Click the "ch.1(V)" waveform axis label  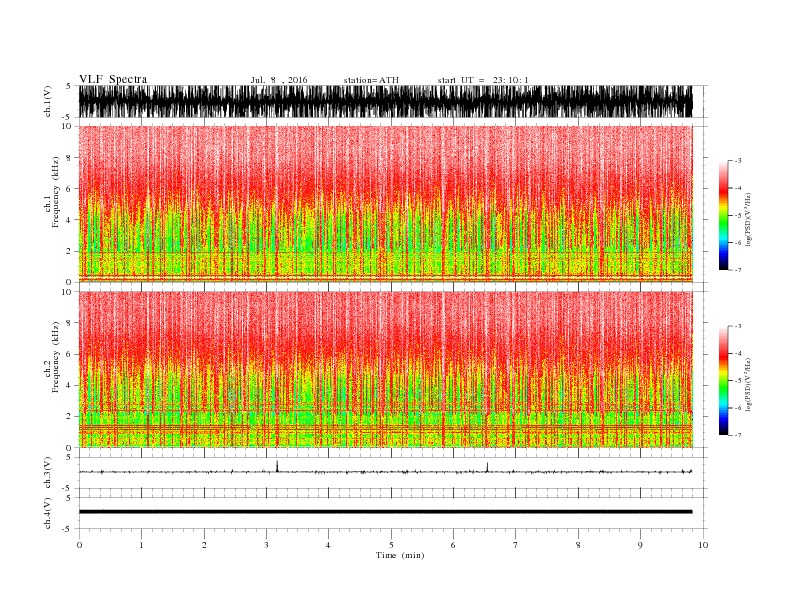48,101
